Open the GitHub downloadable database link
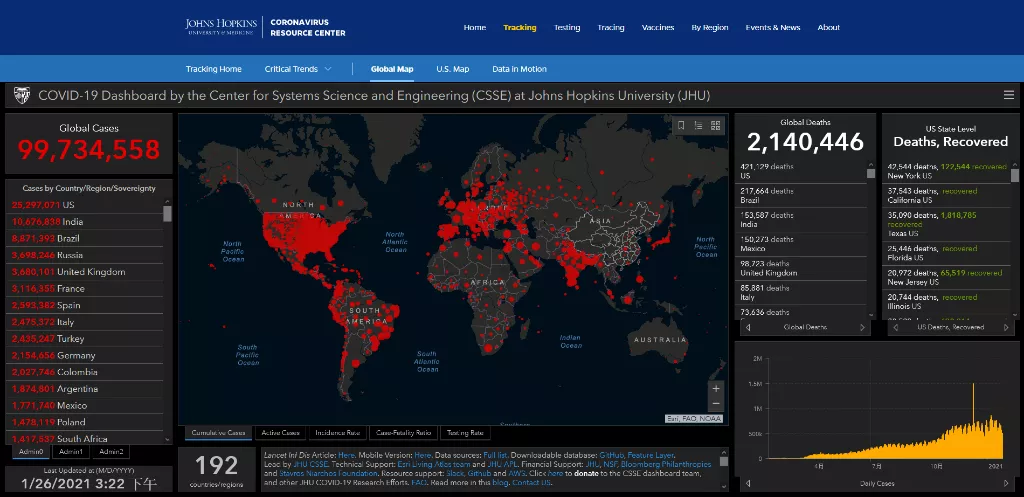 click(611, 455)
